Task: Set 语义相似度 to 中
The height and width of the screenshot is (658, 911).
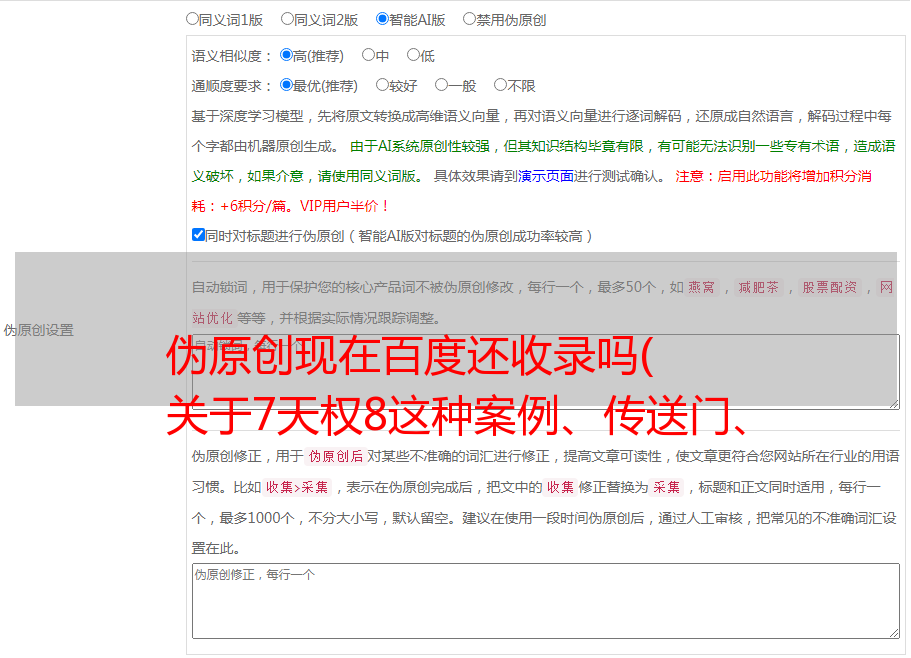Action: pos(368,55)
